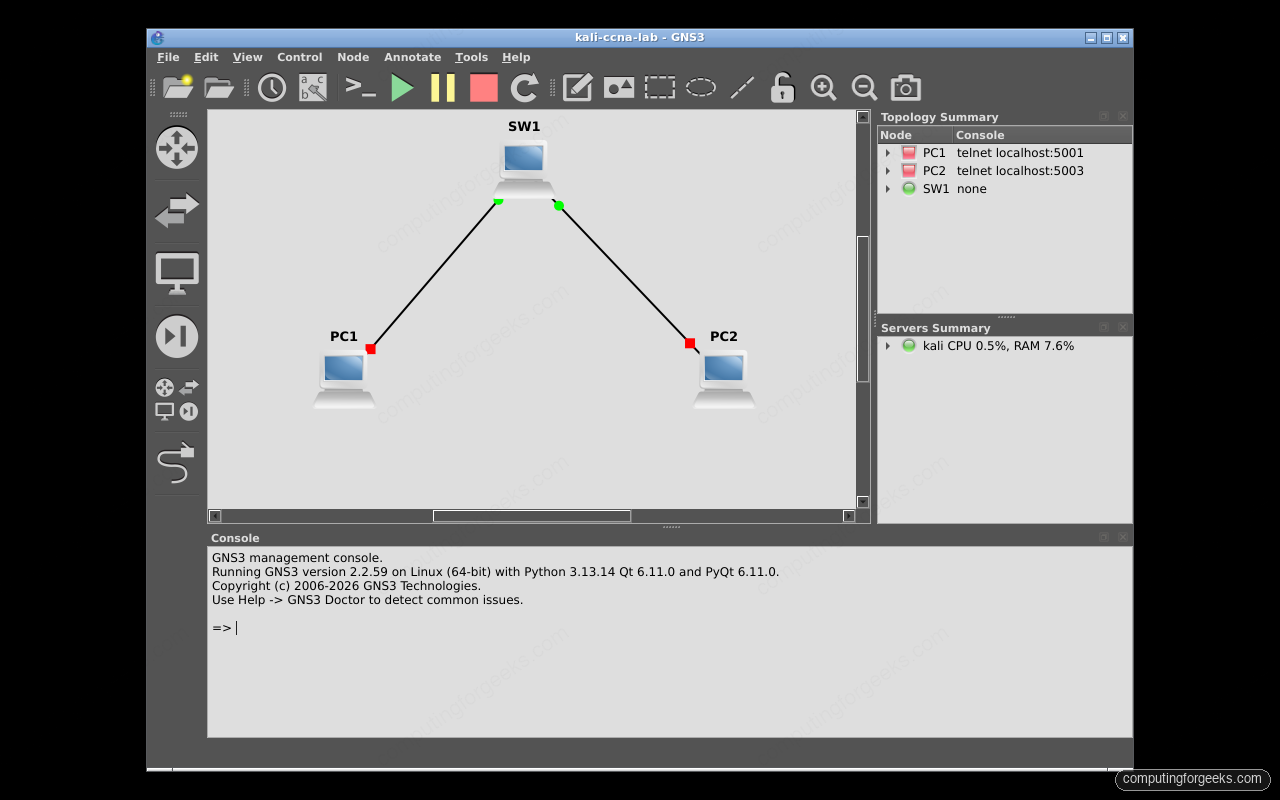Image resolution: width=1280 pixels, height=800 pixels.
Task: Click the Open project folder icon
Action: (x=219, y=87)
